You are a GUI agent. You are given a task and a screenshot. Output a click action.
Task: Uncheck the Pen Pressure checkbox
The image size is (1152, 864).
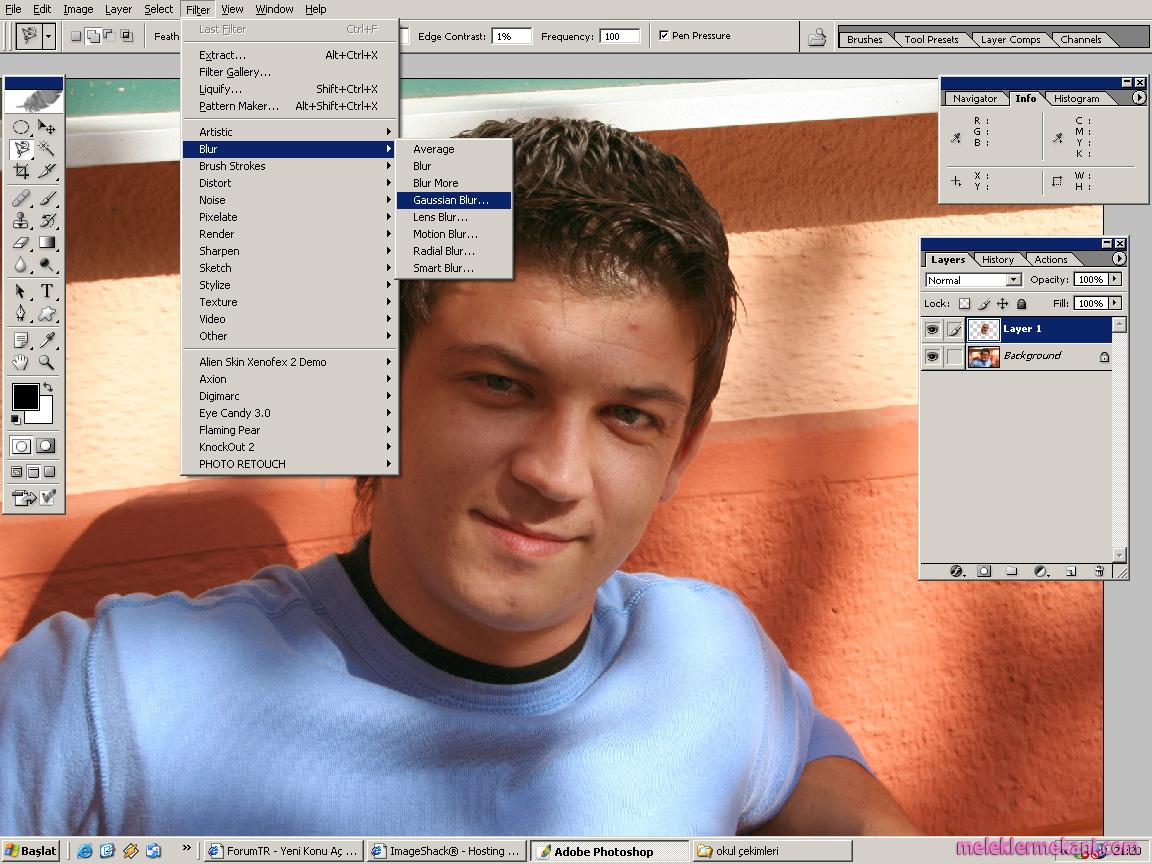pyautogui.click(x=664, y=36)
